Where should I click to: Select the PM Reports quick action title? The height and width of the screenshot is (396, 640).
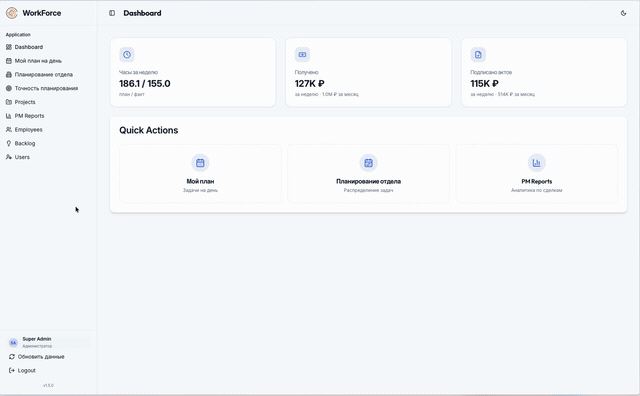[x=536, y=181]
